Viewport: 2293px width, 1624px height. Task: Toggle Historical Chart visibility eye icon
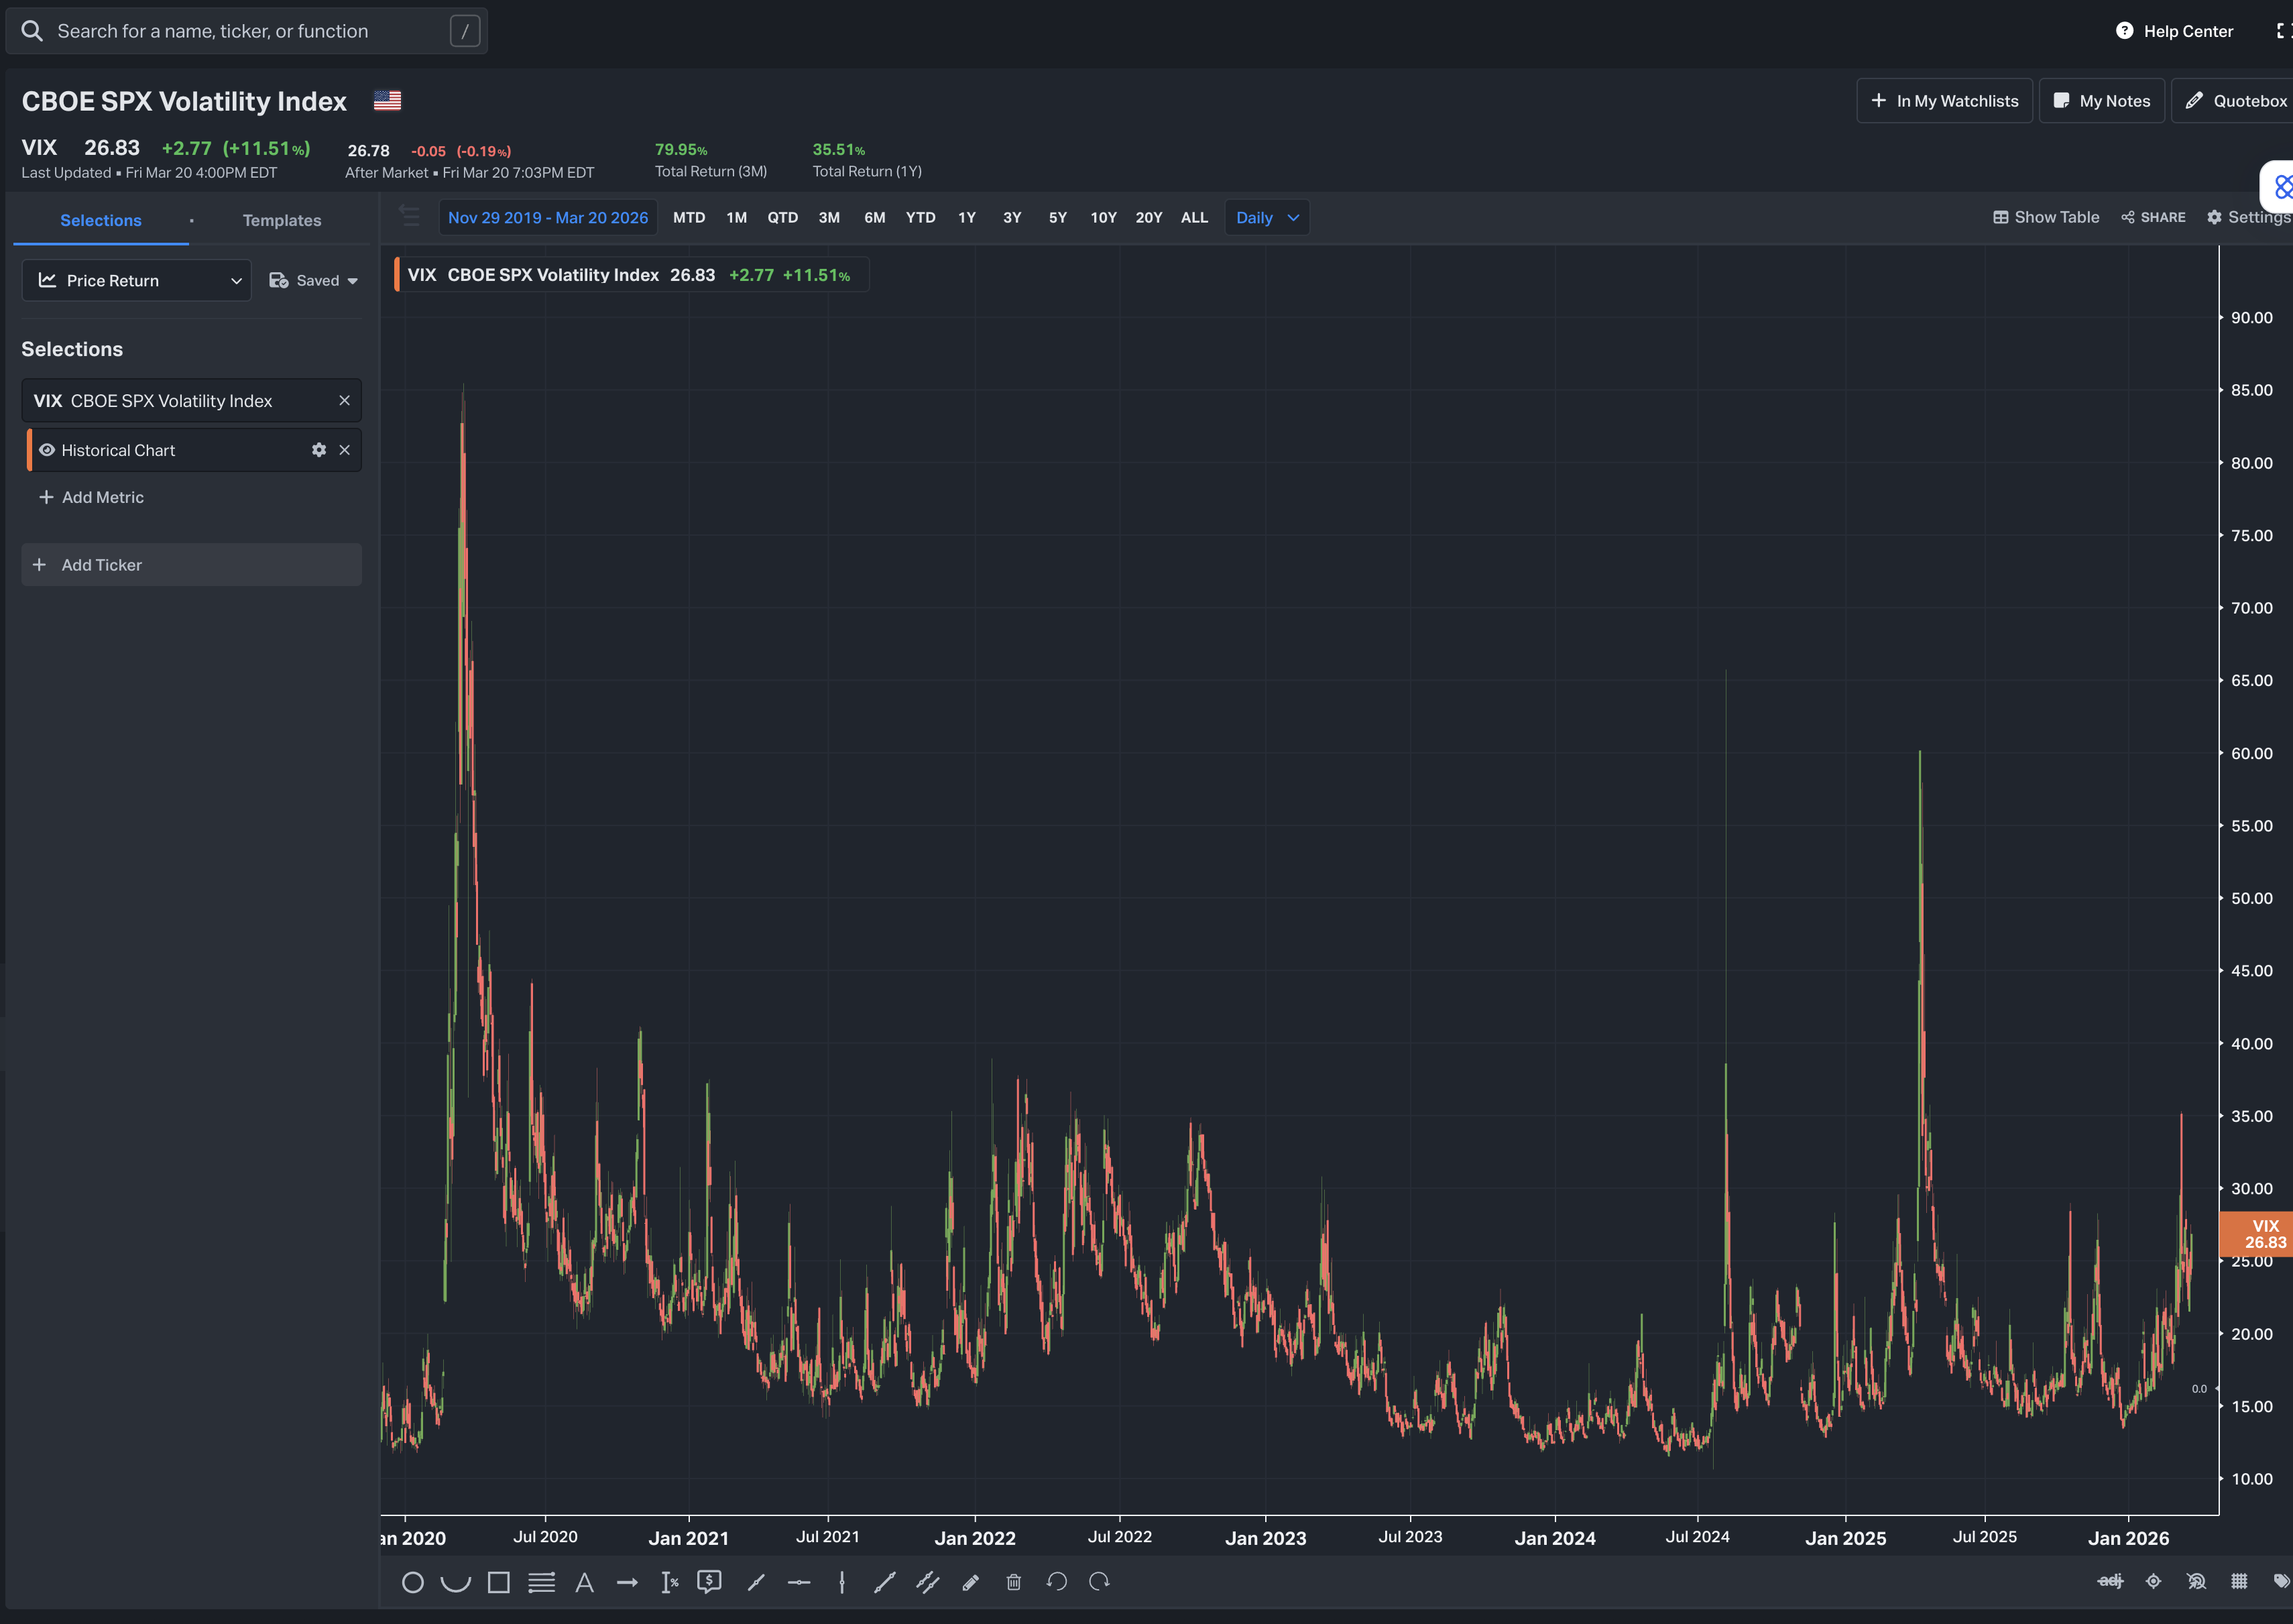(46, 450)
